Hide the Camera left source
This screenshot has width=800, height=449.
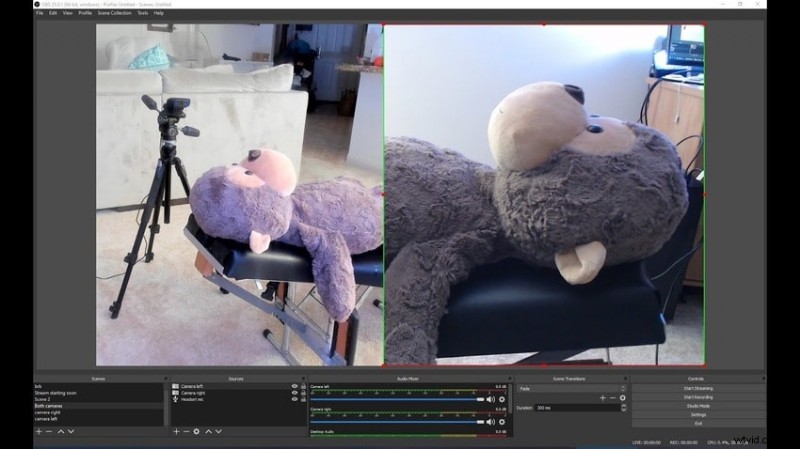coord(294,386)
